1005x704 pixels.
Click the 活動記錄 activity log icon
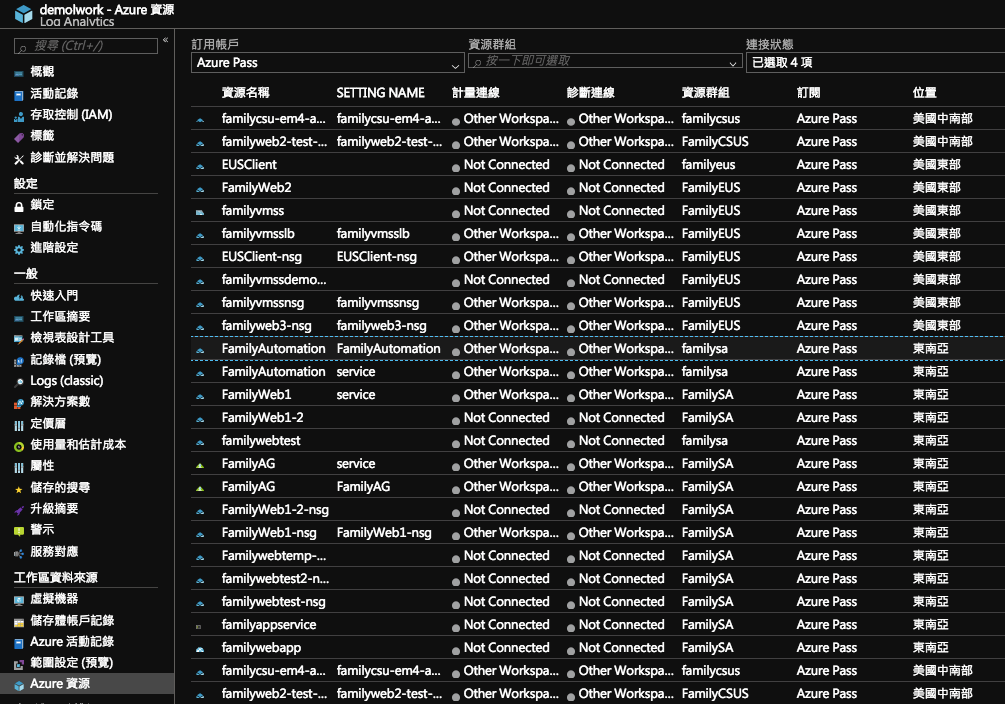(x=19, y=95)
